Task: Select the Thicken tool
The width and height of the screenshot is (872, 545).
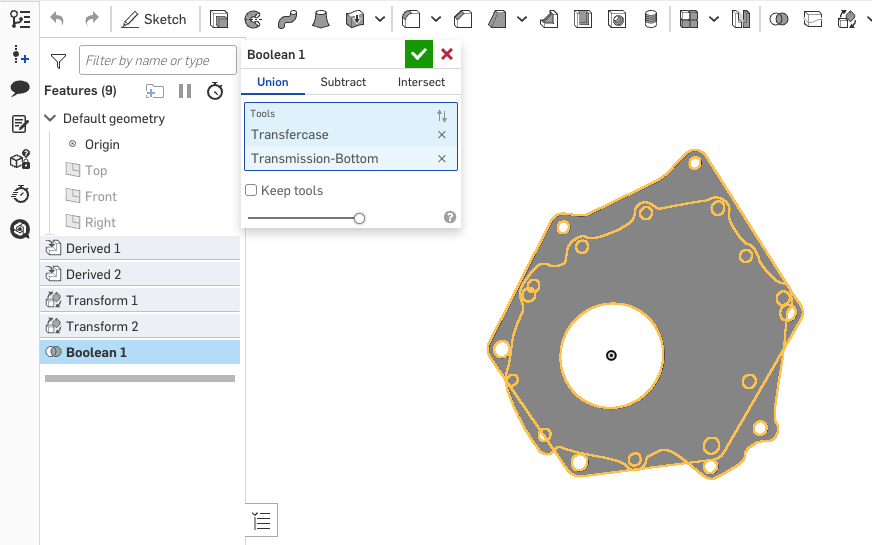Action: coord(355,19)
